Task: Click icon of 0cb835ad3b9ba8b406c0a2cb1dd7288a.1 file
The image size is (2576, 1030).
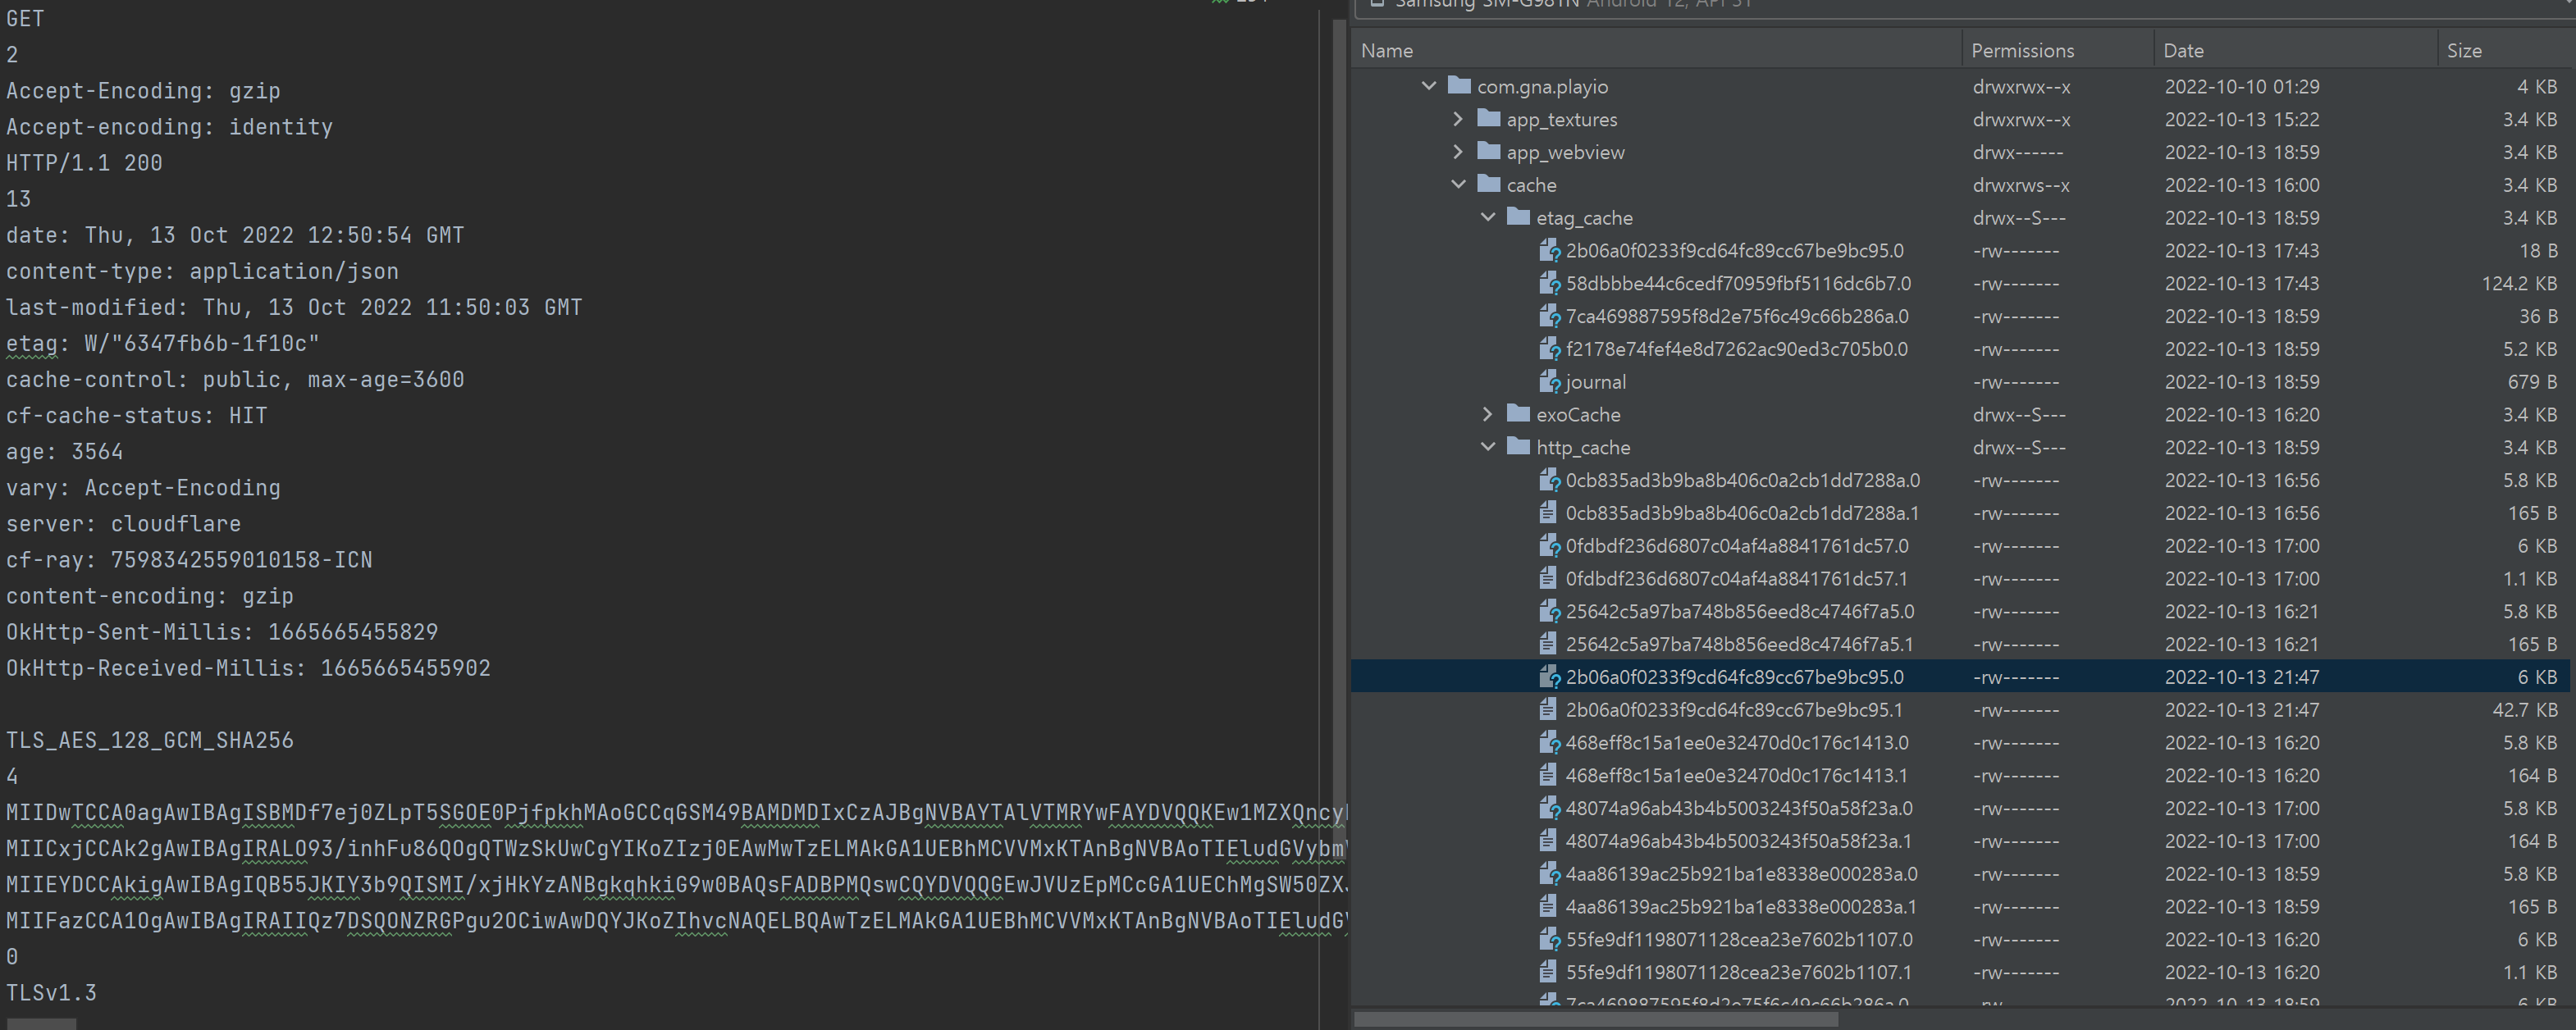Action: click(x=1547, y=513)
